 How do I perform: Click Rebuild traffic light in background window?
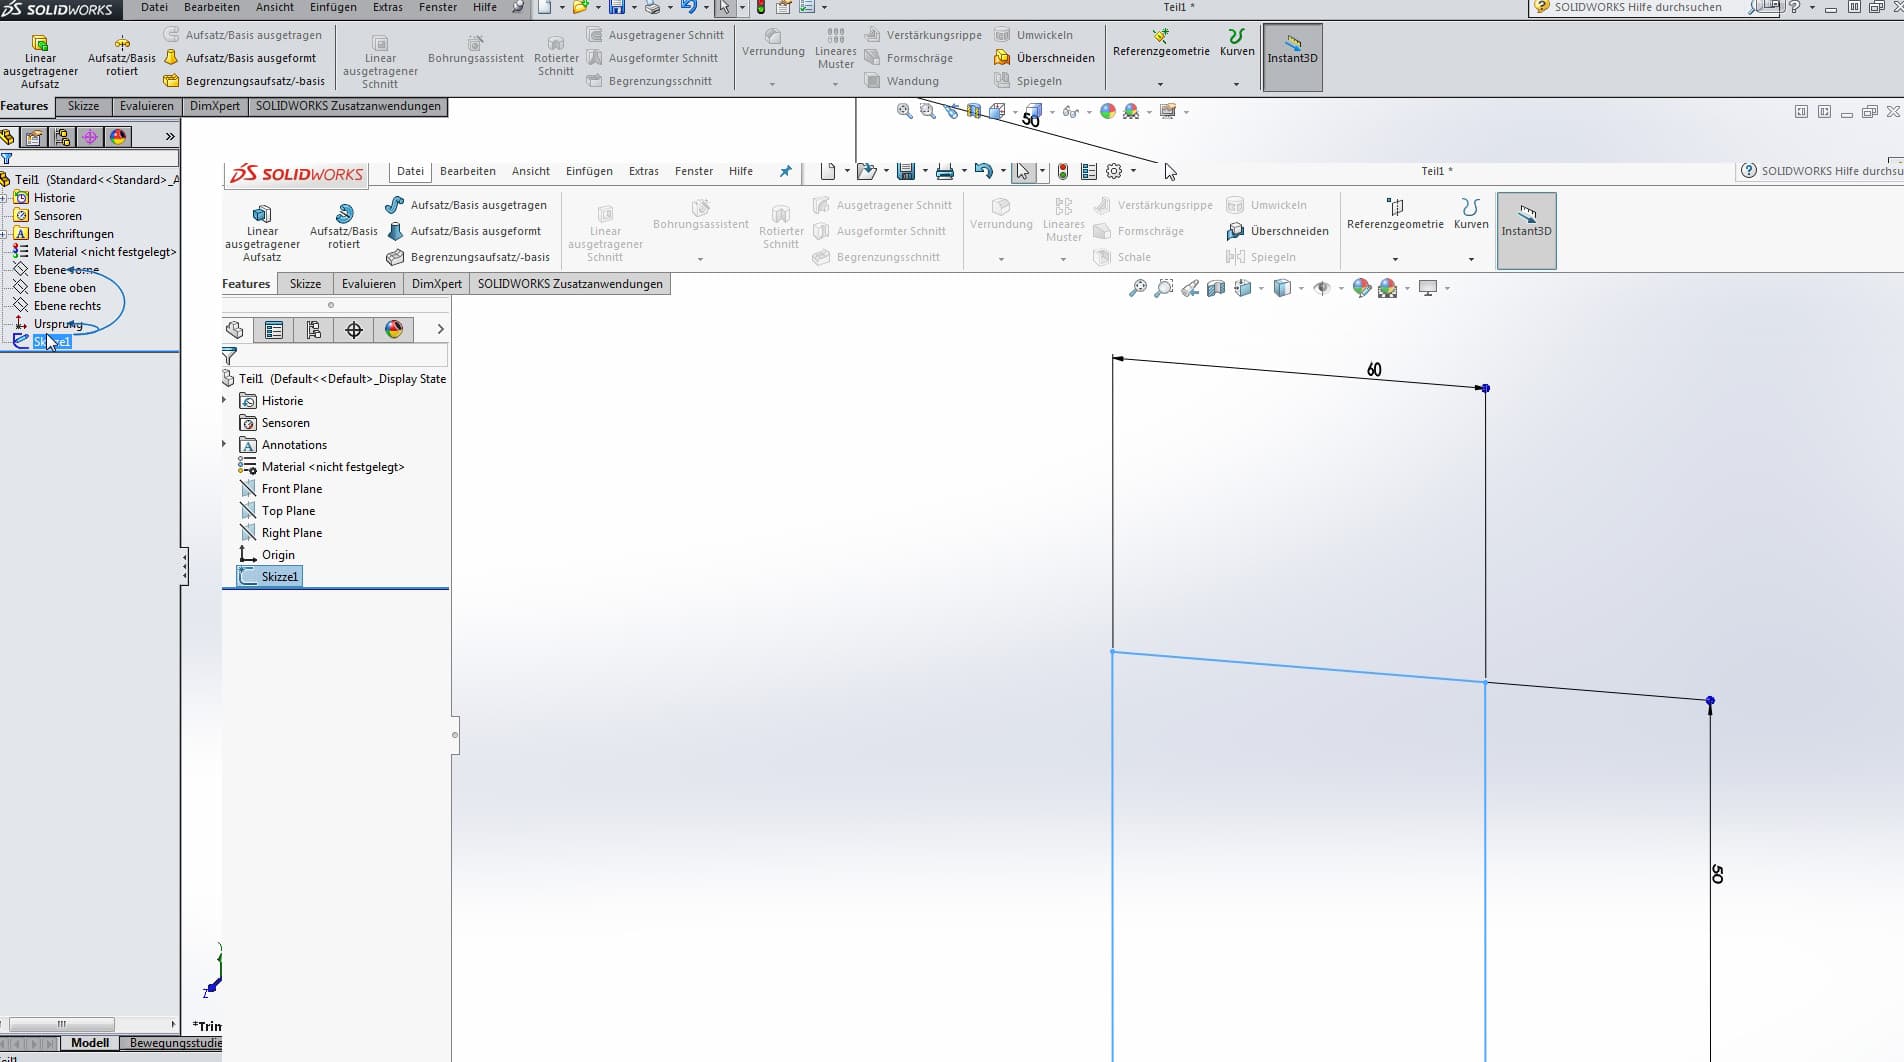[x=761, y=8]
